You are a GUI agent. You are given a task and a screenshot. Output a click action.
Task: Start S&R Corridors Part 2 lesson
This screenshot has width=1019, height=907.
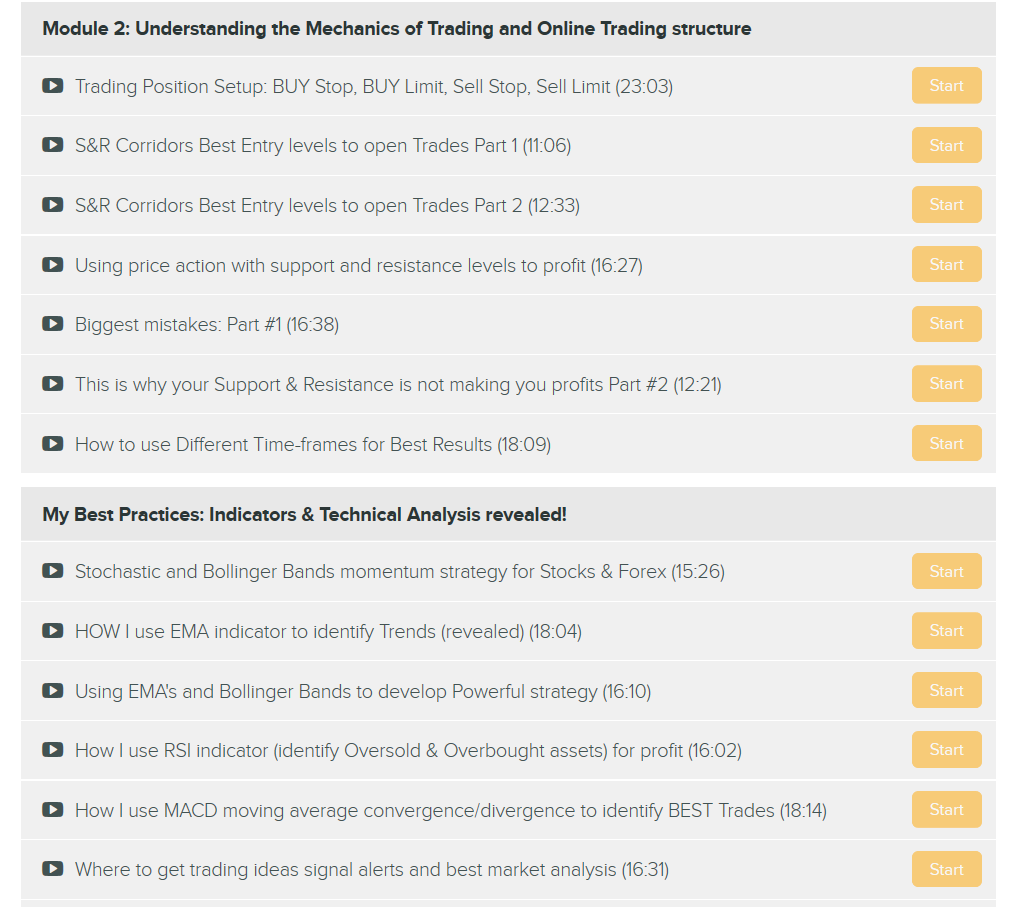(946, 205)
